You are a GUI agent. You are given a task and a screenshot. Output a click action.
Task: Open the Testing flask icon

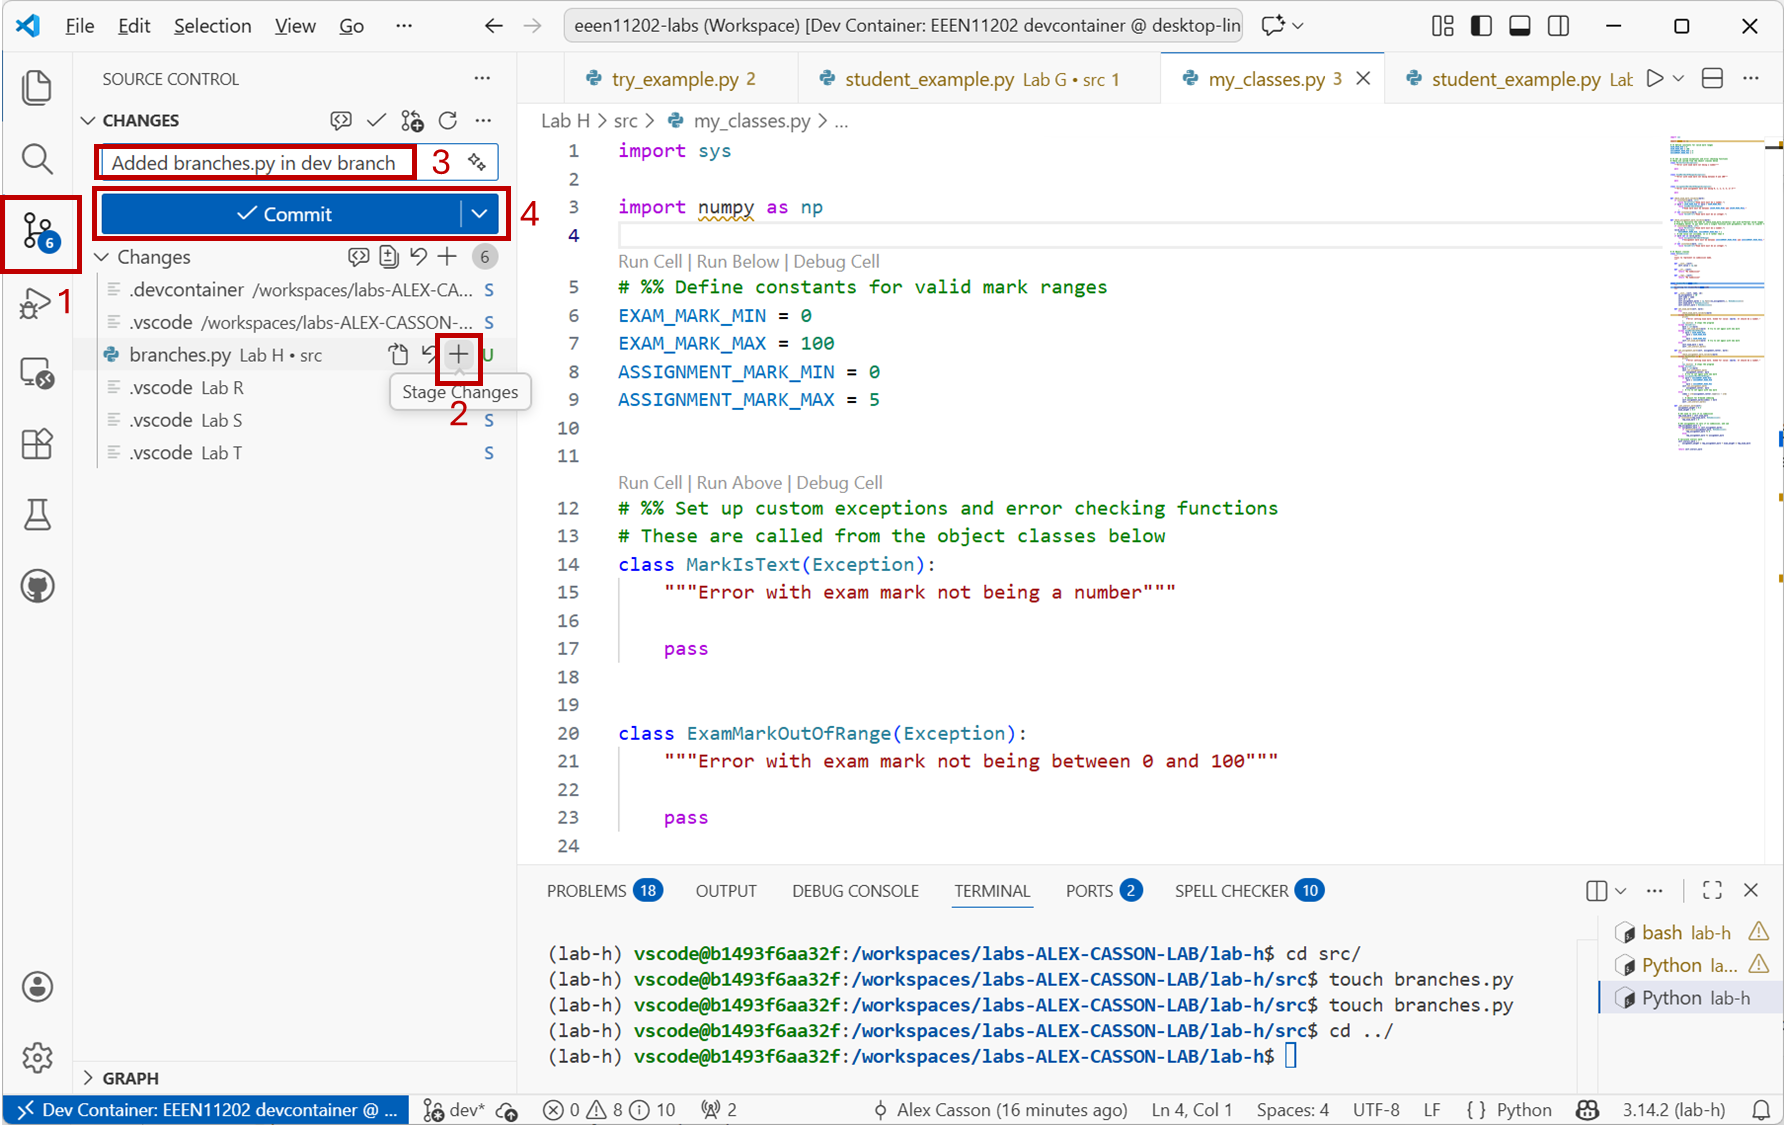[37, 515]
